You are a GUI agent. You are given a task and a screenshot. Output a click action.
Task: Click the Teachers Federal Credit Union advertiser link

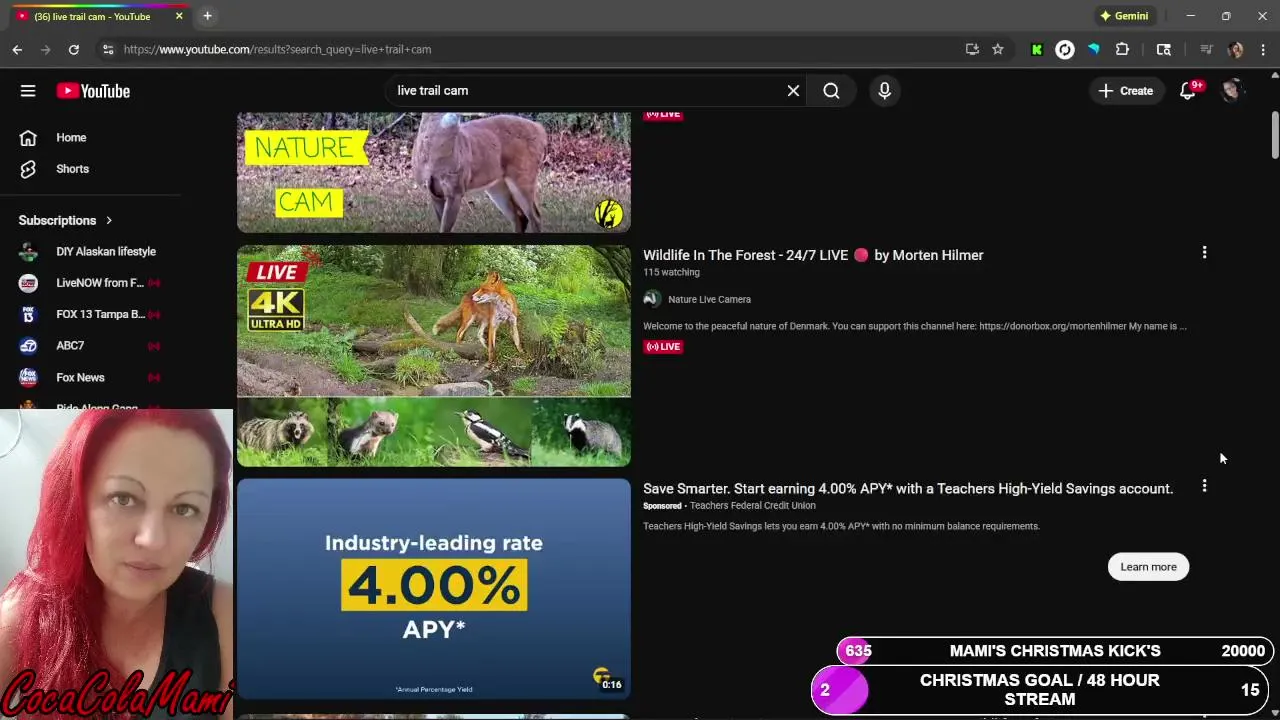pyautogui.click(x=752, y=506)
